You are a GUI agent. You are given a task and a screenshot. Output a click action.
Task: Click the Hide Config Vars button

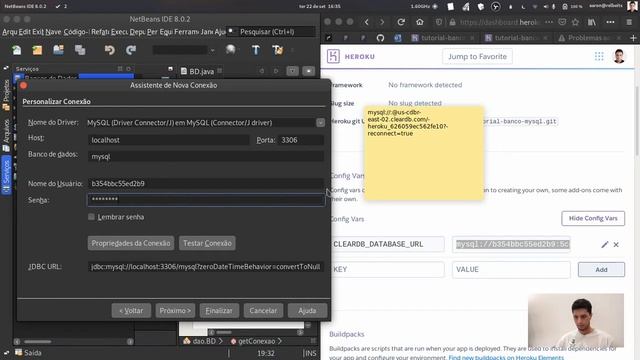593,218
